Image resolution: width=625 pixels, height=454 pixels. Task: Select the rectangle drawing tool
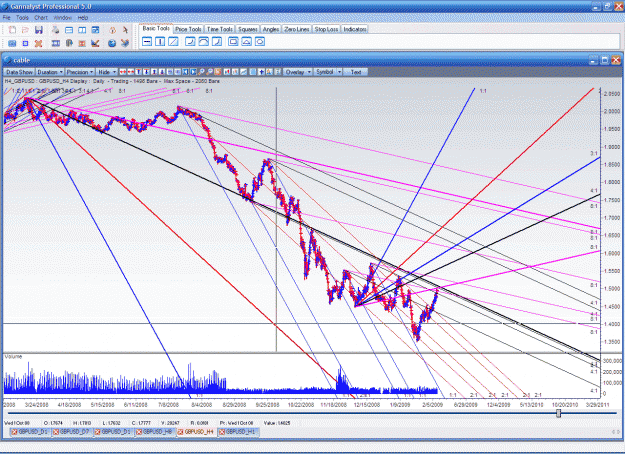234,41
